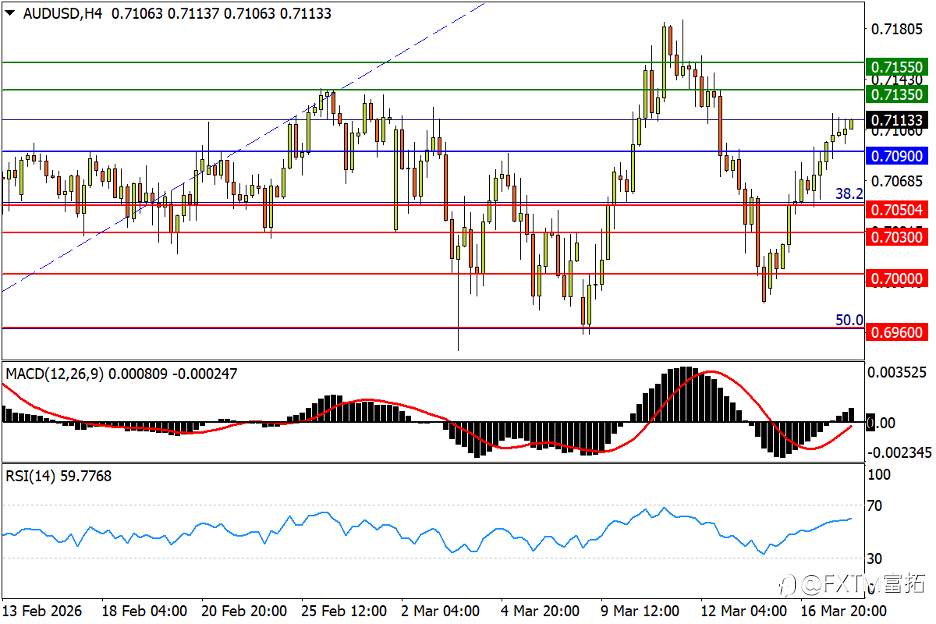Select the blue 0.70900 price level label

coord(896,156)
